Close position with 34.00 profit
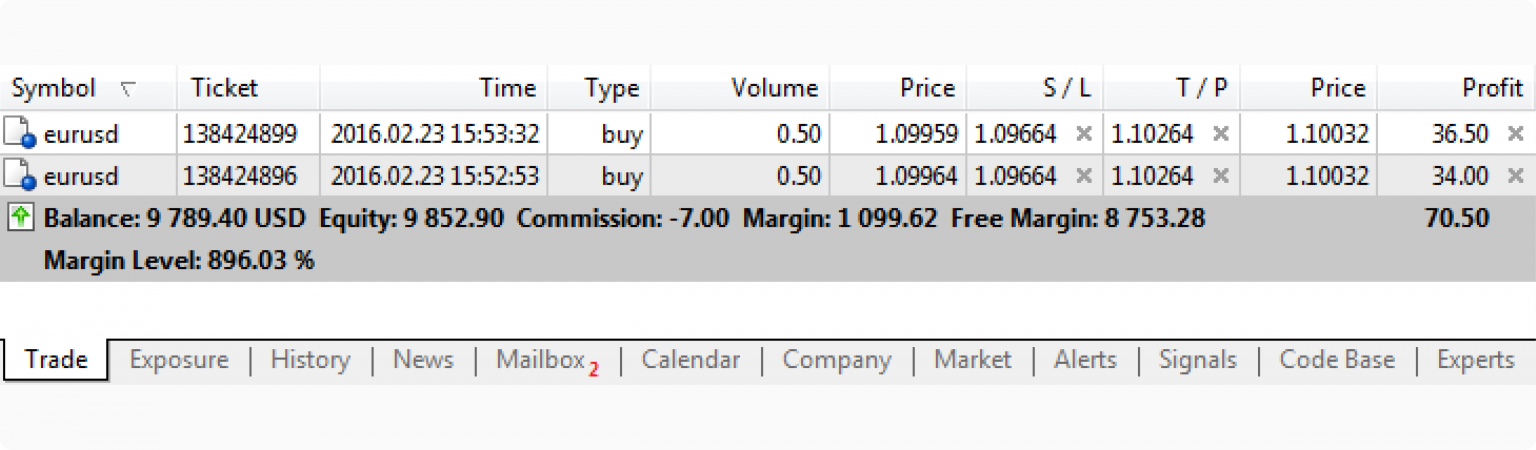This screenshot has height=450, width=1536. point(1514,177)
